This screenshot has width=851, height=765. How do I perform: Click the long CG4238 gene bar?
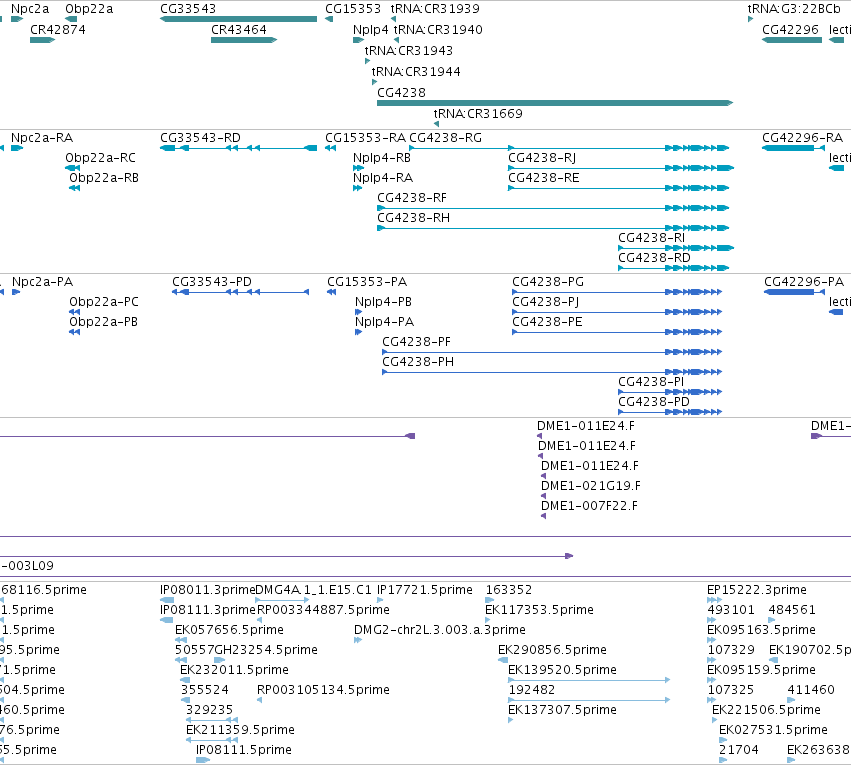tap(555, 103)
